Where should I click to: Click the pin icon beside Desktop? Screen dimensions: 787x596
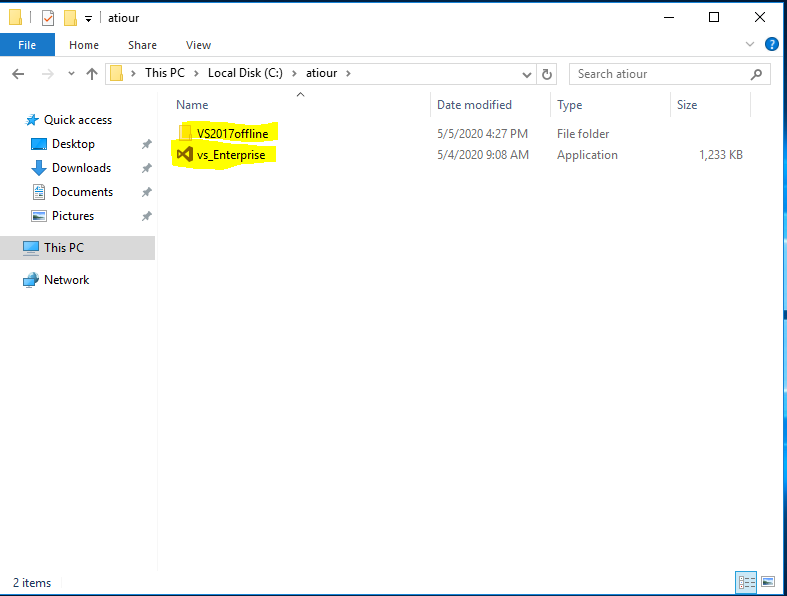click(146, 144)
